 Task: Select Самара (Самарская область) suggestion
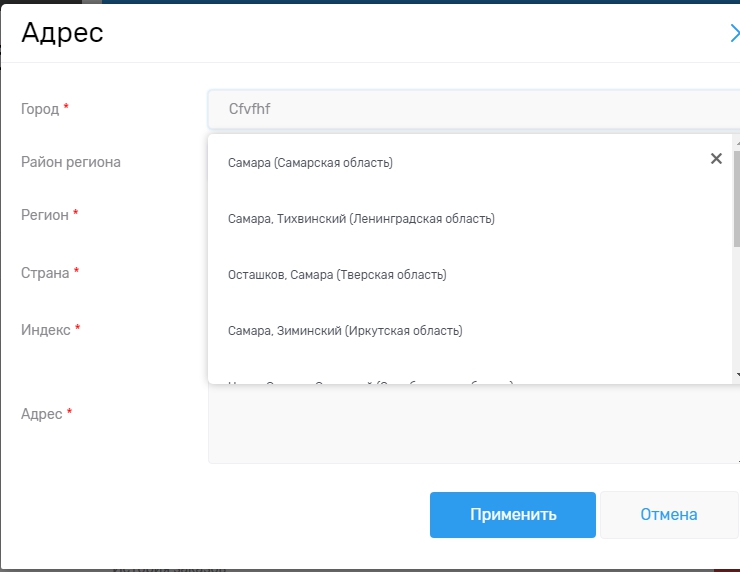click(x=310, y=162)
